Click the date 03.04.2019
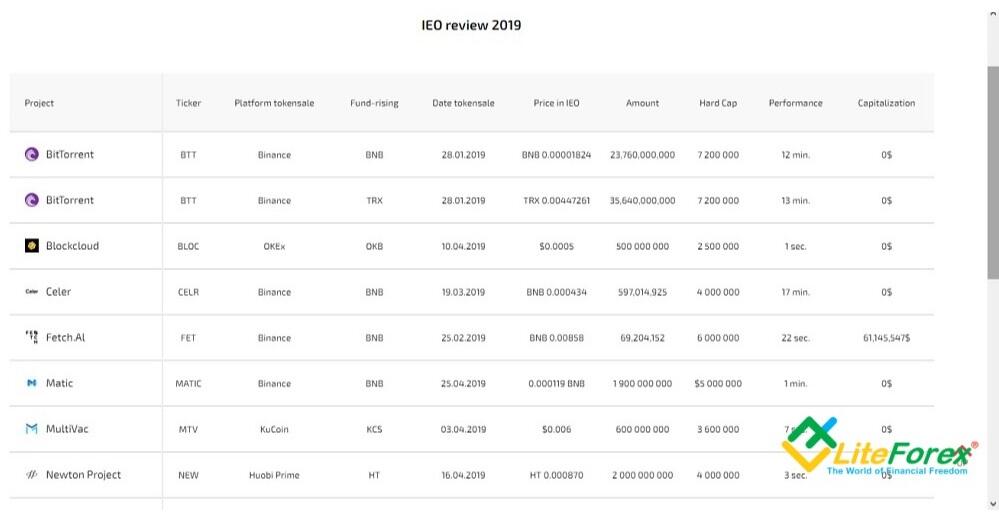This screenshot has width=999, height=525. click(x=463, y=429)
